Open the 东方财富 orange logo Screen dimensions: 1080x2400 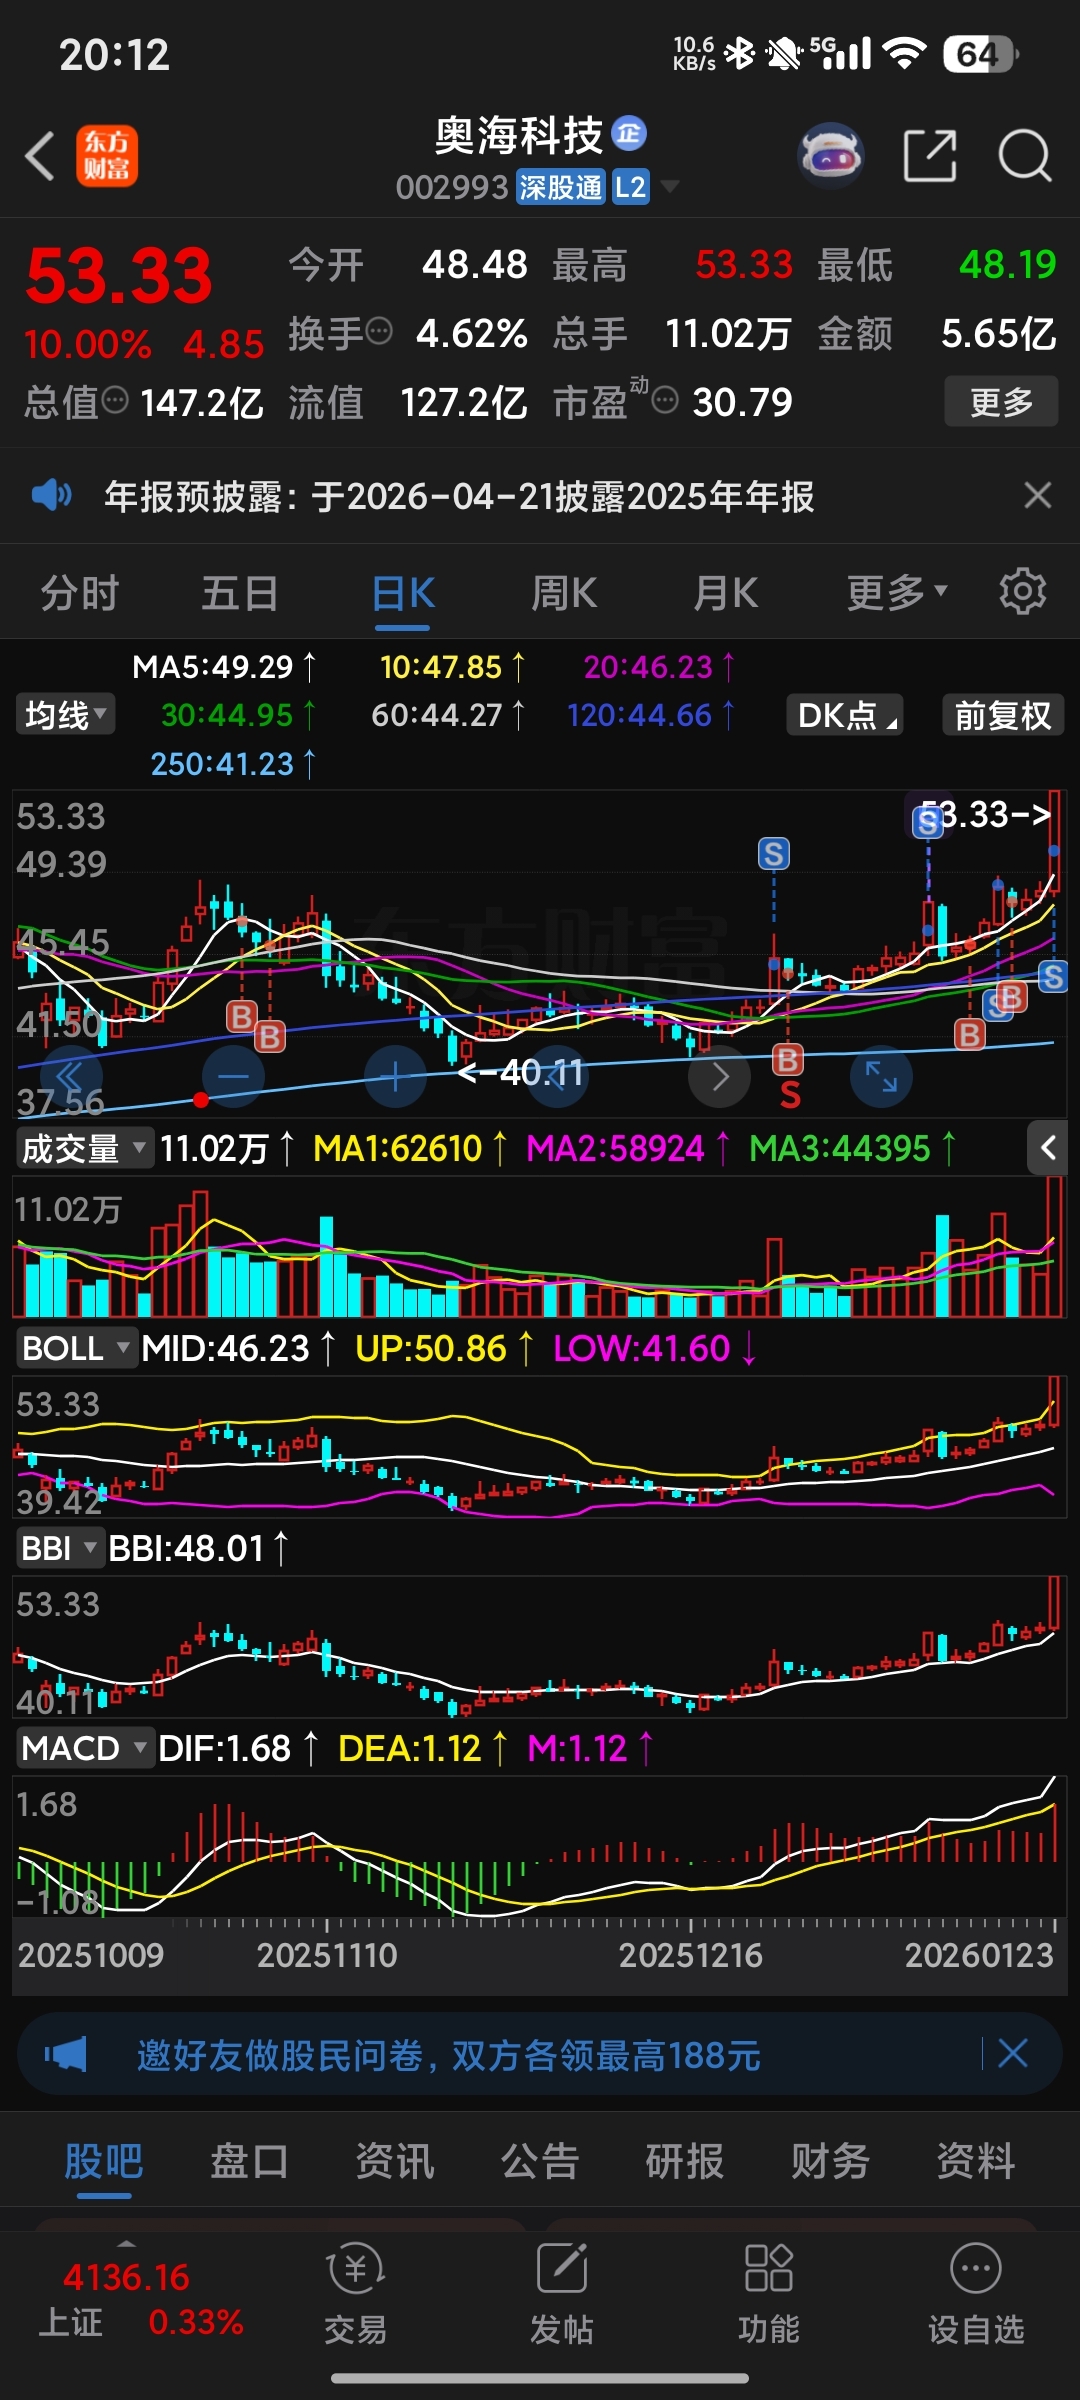point(107,156)
